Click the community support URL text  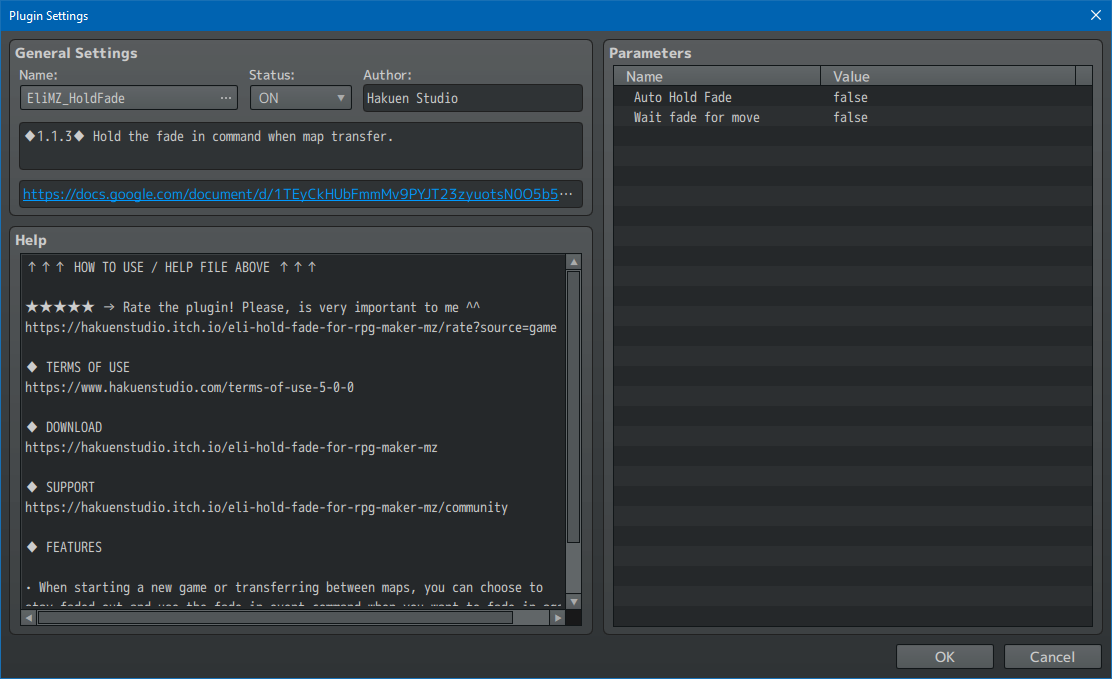(267, 507)
